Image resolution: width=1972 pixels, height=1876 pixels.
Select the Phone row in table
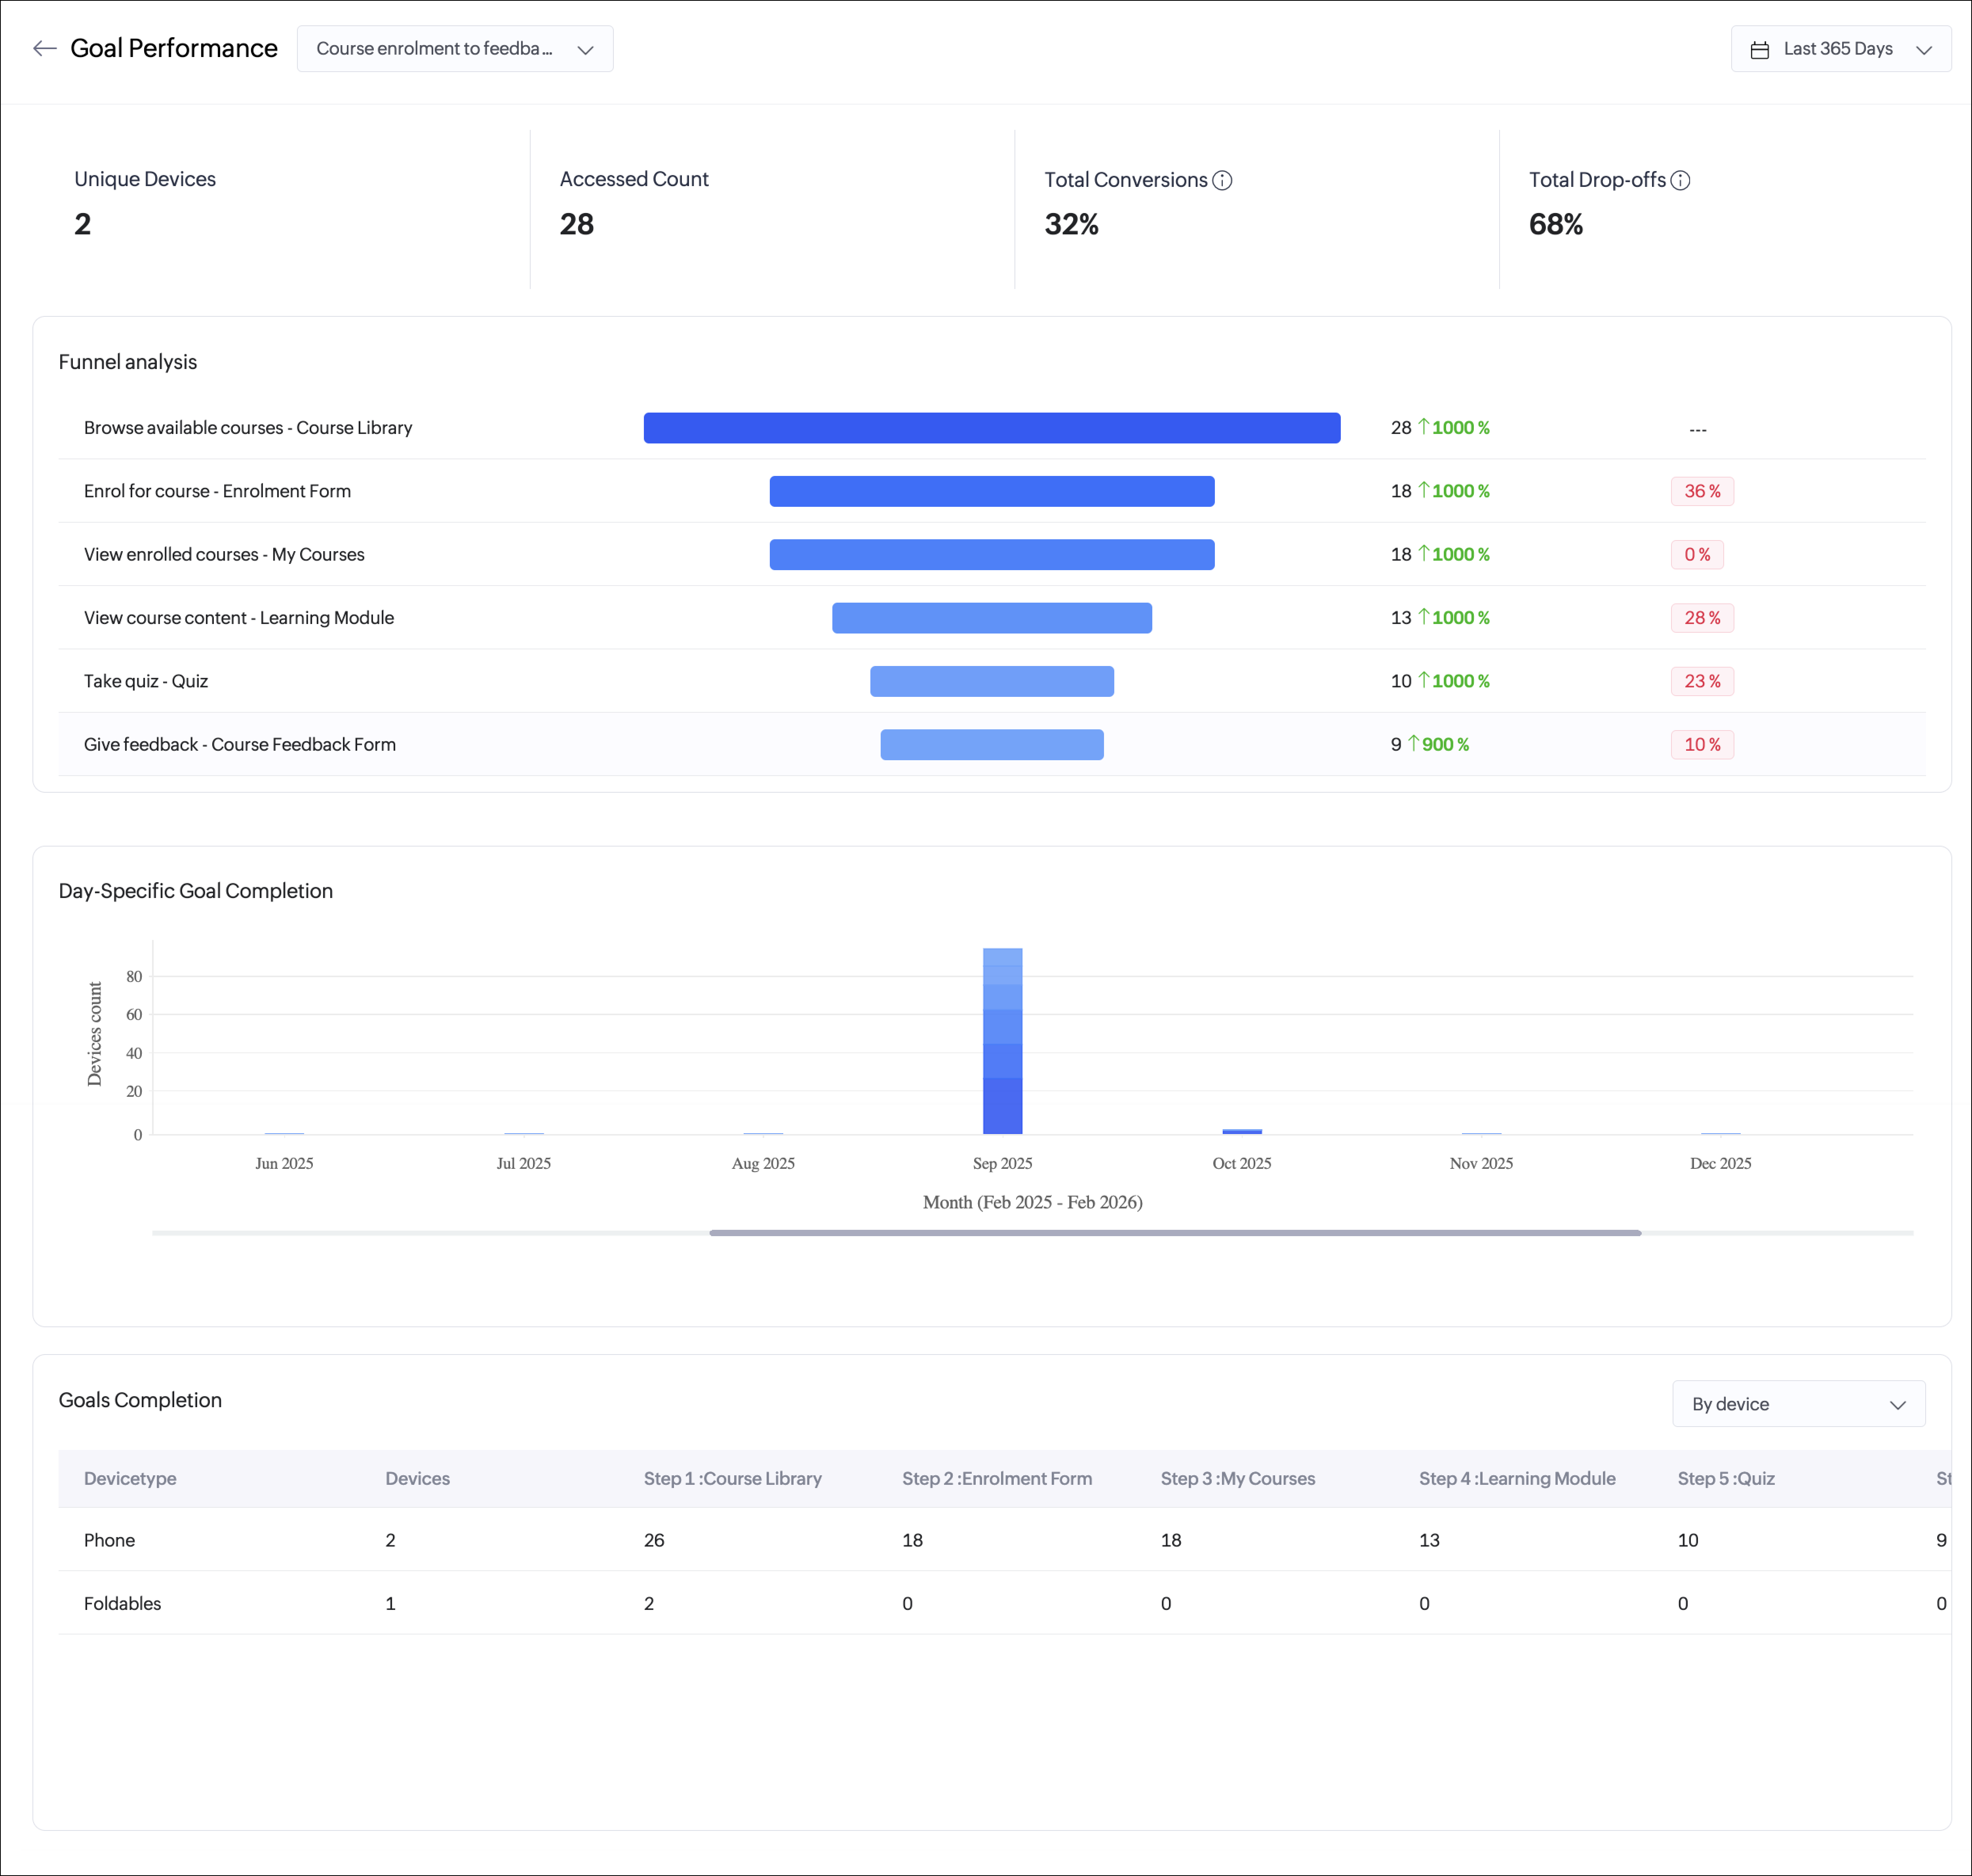110,1540
